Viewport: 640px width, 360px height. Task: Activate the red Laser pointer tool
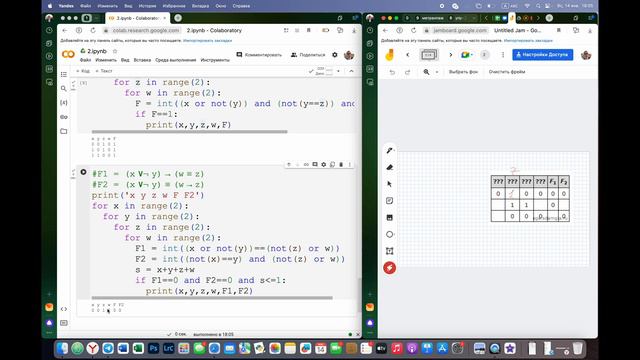[x=389, y=268]
